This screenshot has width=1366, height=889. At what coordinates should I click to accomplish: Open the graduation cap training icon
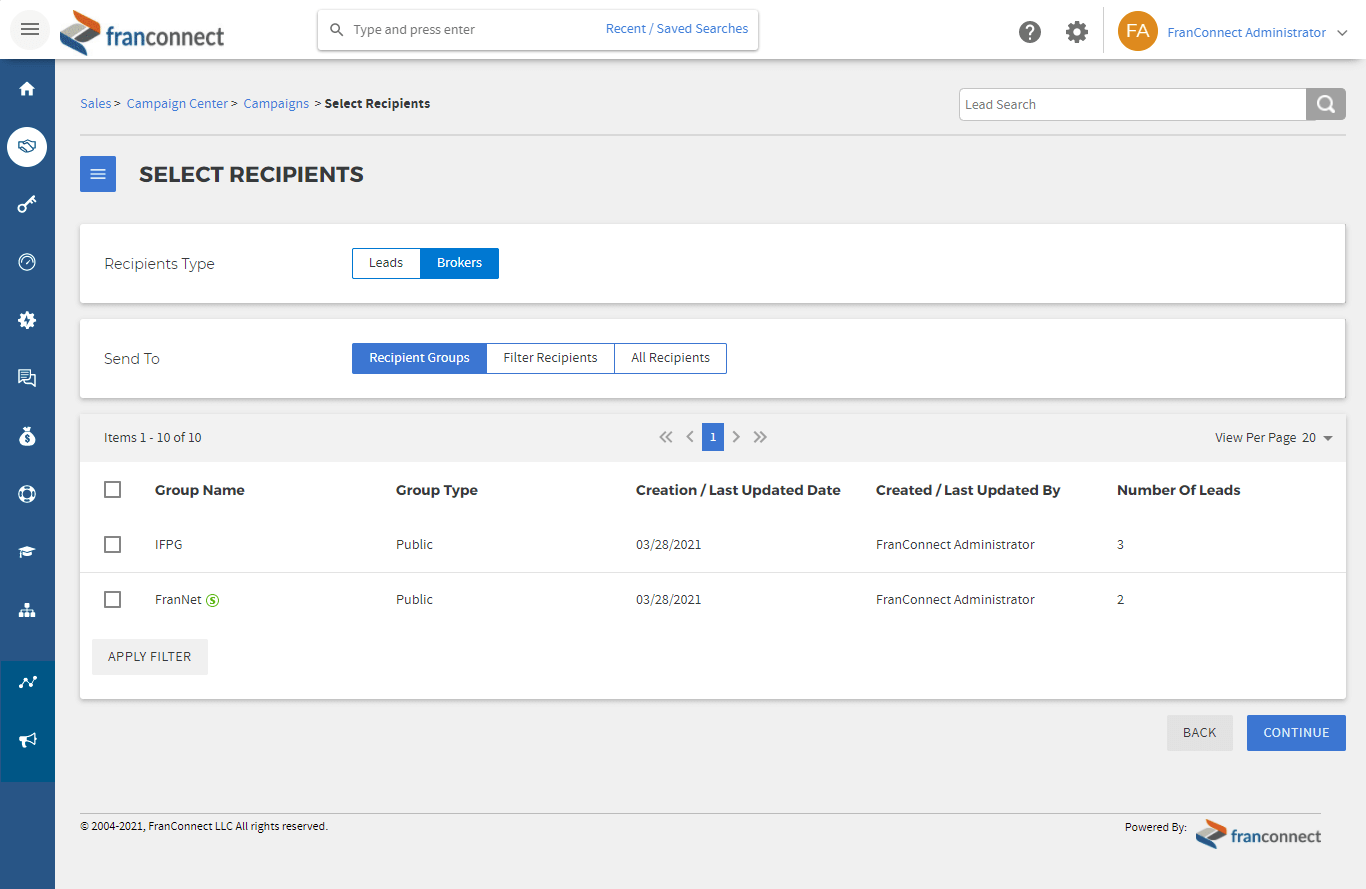click(x=27, y=552)
